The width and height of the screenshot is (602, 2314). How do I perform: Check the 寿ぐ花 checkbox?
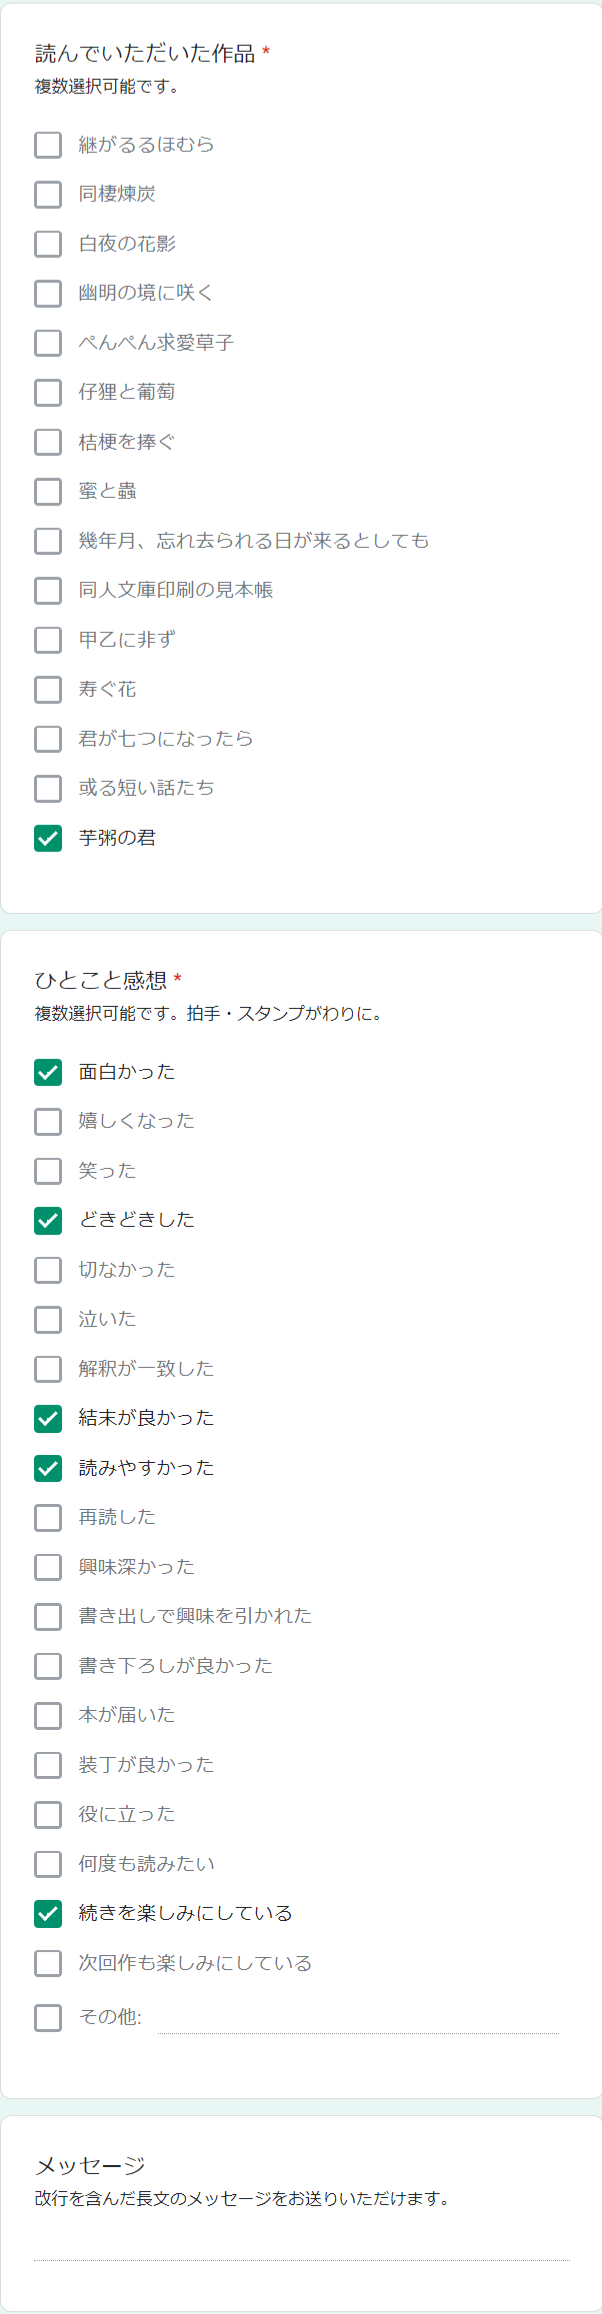click(48, 689)
